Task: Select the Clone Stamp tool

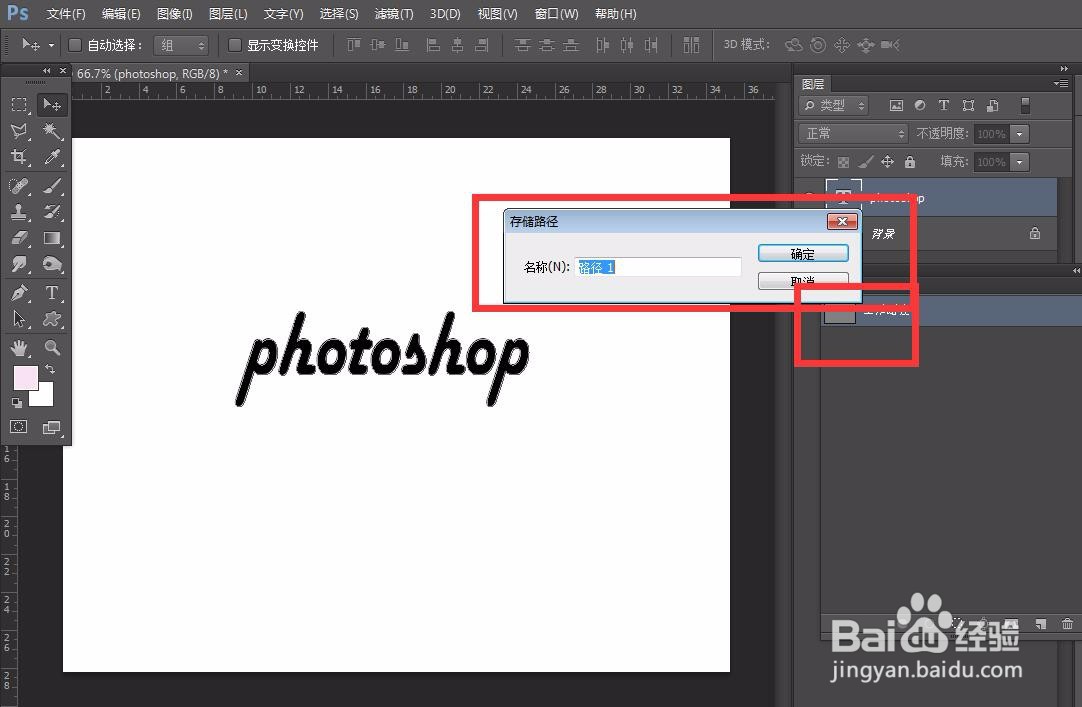Action: click(19, 212)
